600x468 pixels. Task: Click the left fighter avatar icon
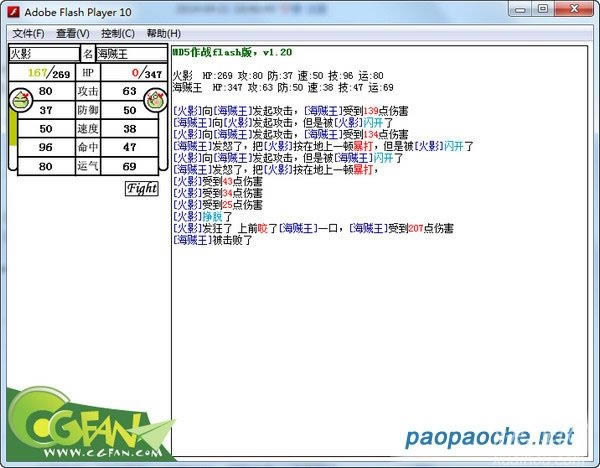[x=17, y=99]
